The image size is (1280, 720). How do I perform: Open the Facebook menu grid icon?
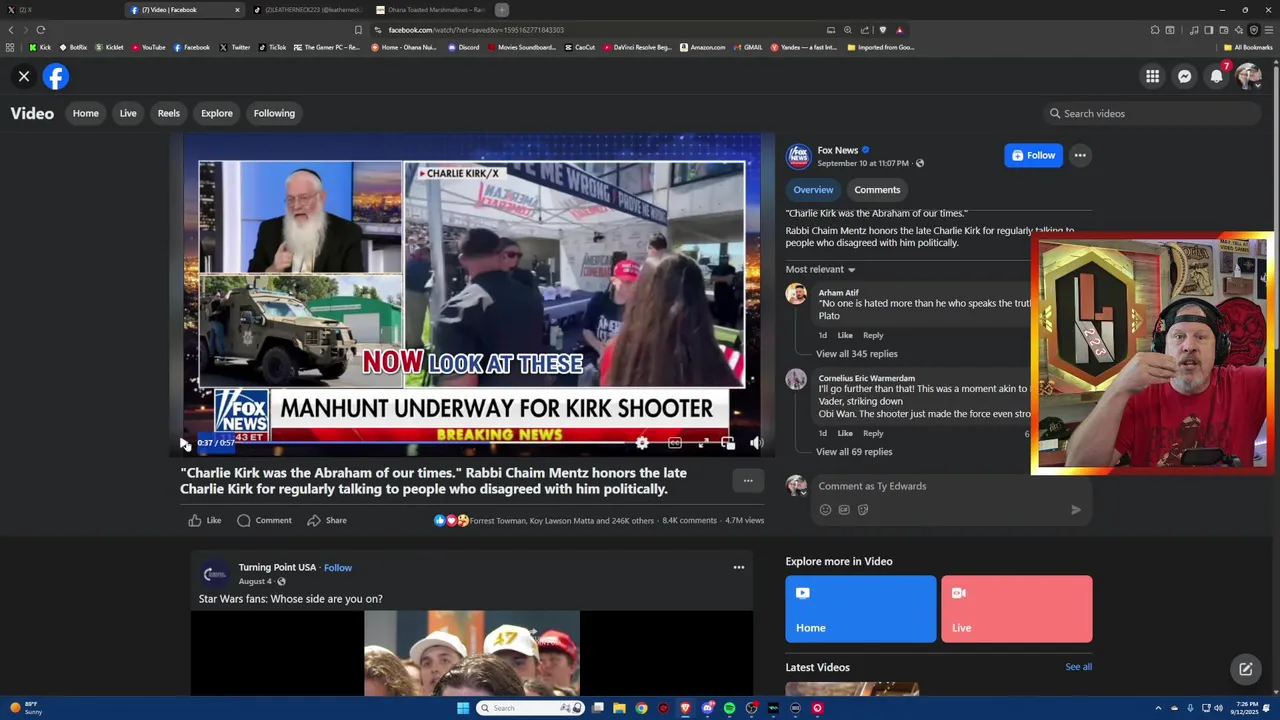(x=1152, y=76)
